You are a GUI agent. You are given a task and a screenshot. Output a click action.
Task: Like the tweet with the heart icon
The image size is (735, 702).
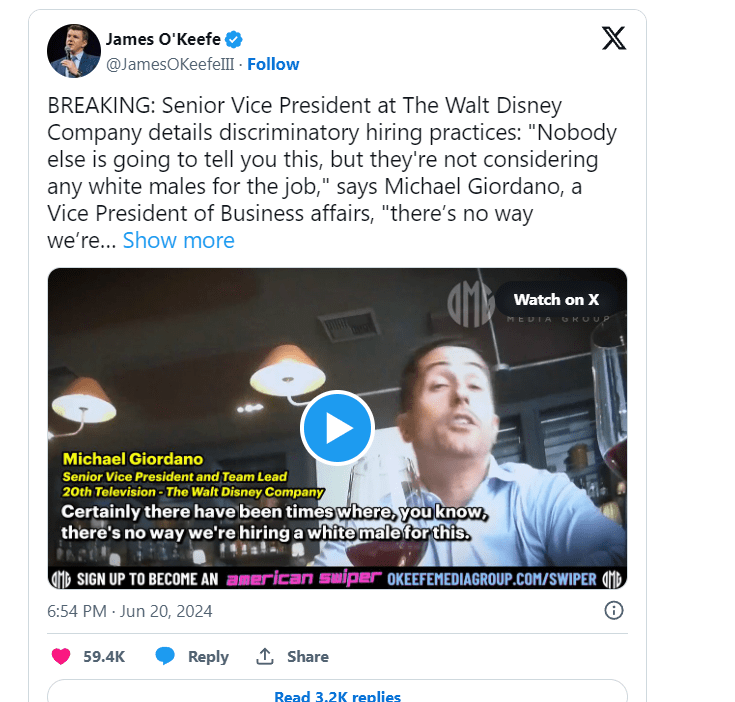62,656
